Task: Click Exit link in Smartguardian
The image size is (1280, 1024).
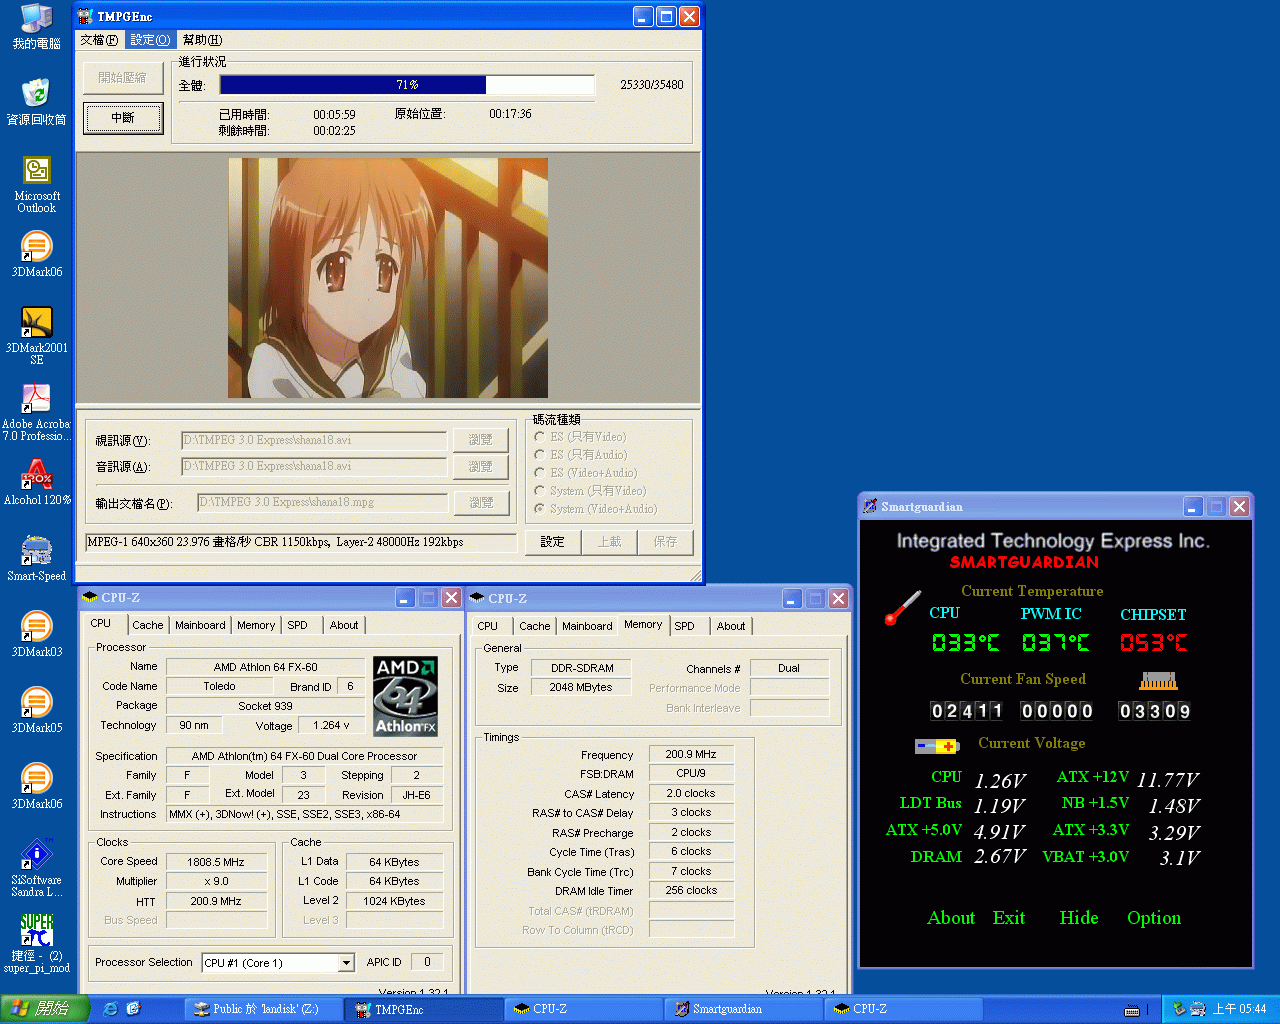Action: [1009, 918]
